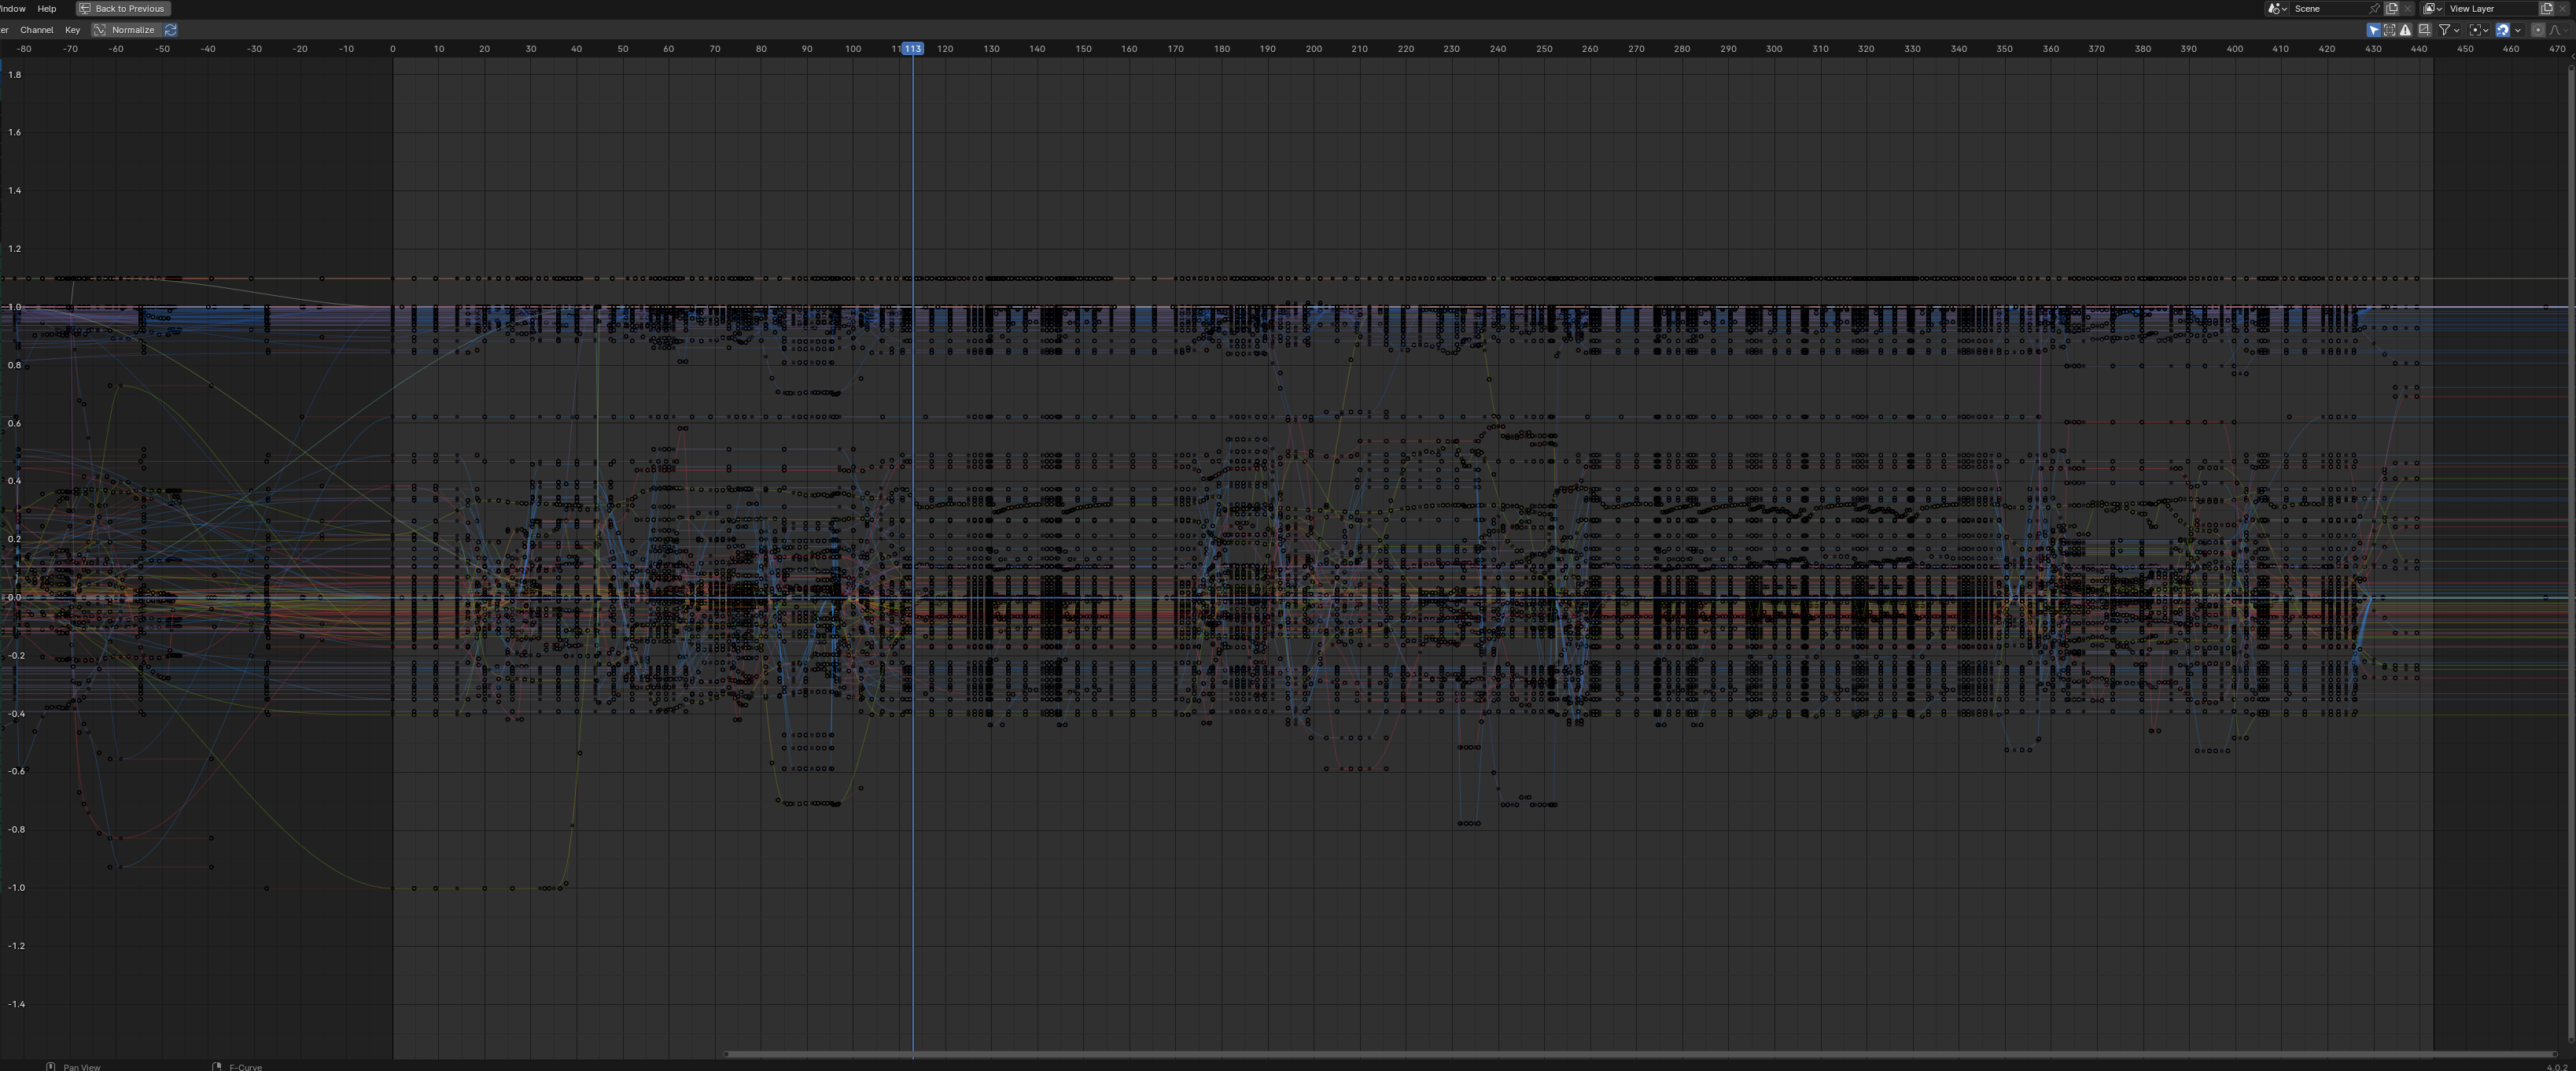Click create ghost curves icon

[2425, 30]
